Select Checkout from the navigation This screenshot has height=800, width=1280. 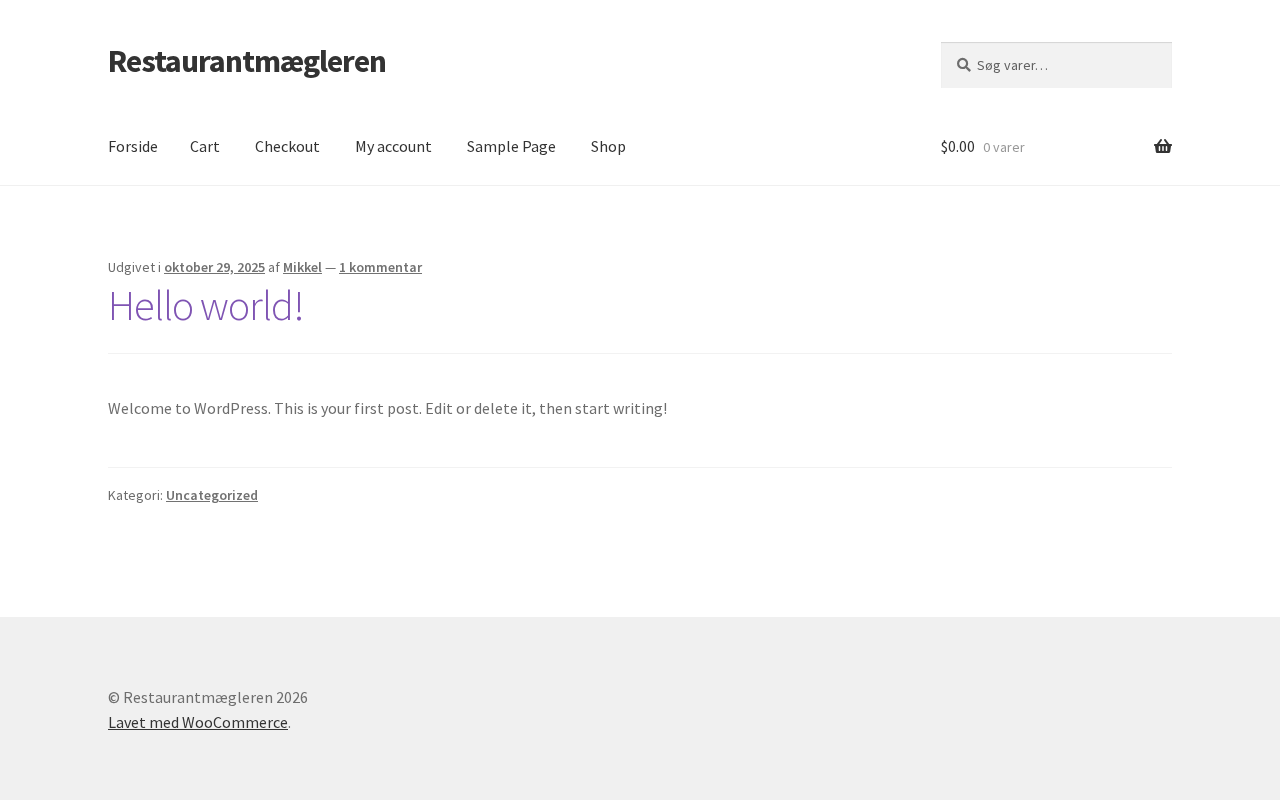[x=287, y=146]
